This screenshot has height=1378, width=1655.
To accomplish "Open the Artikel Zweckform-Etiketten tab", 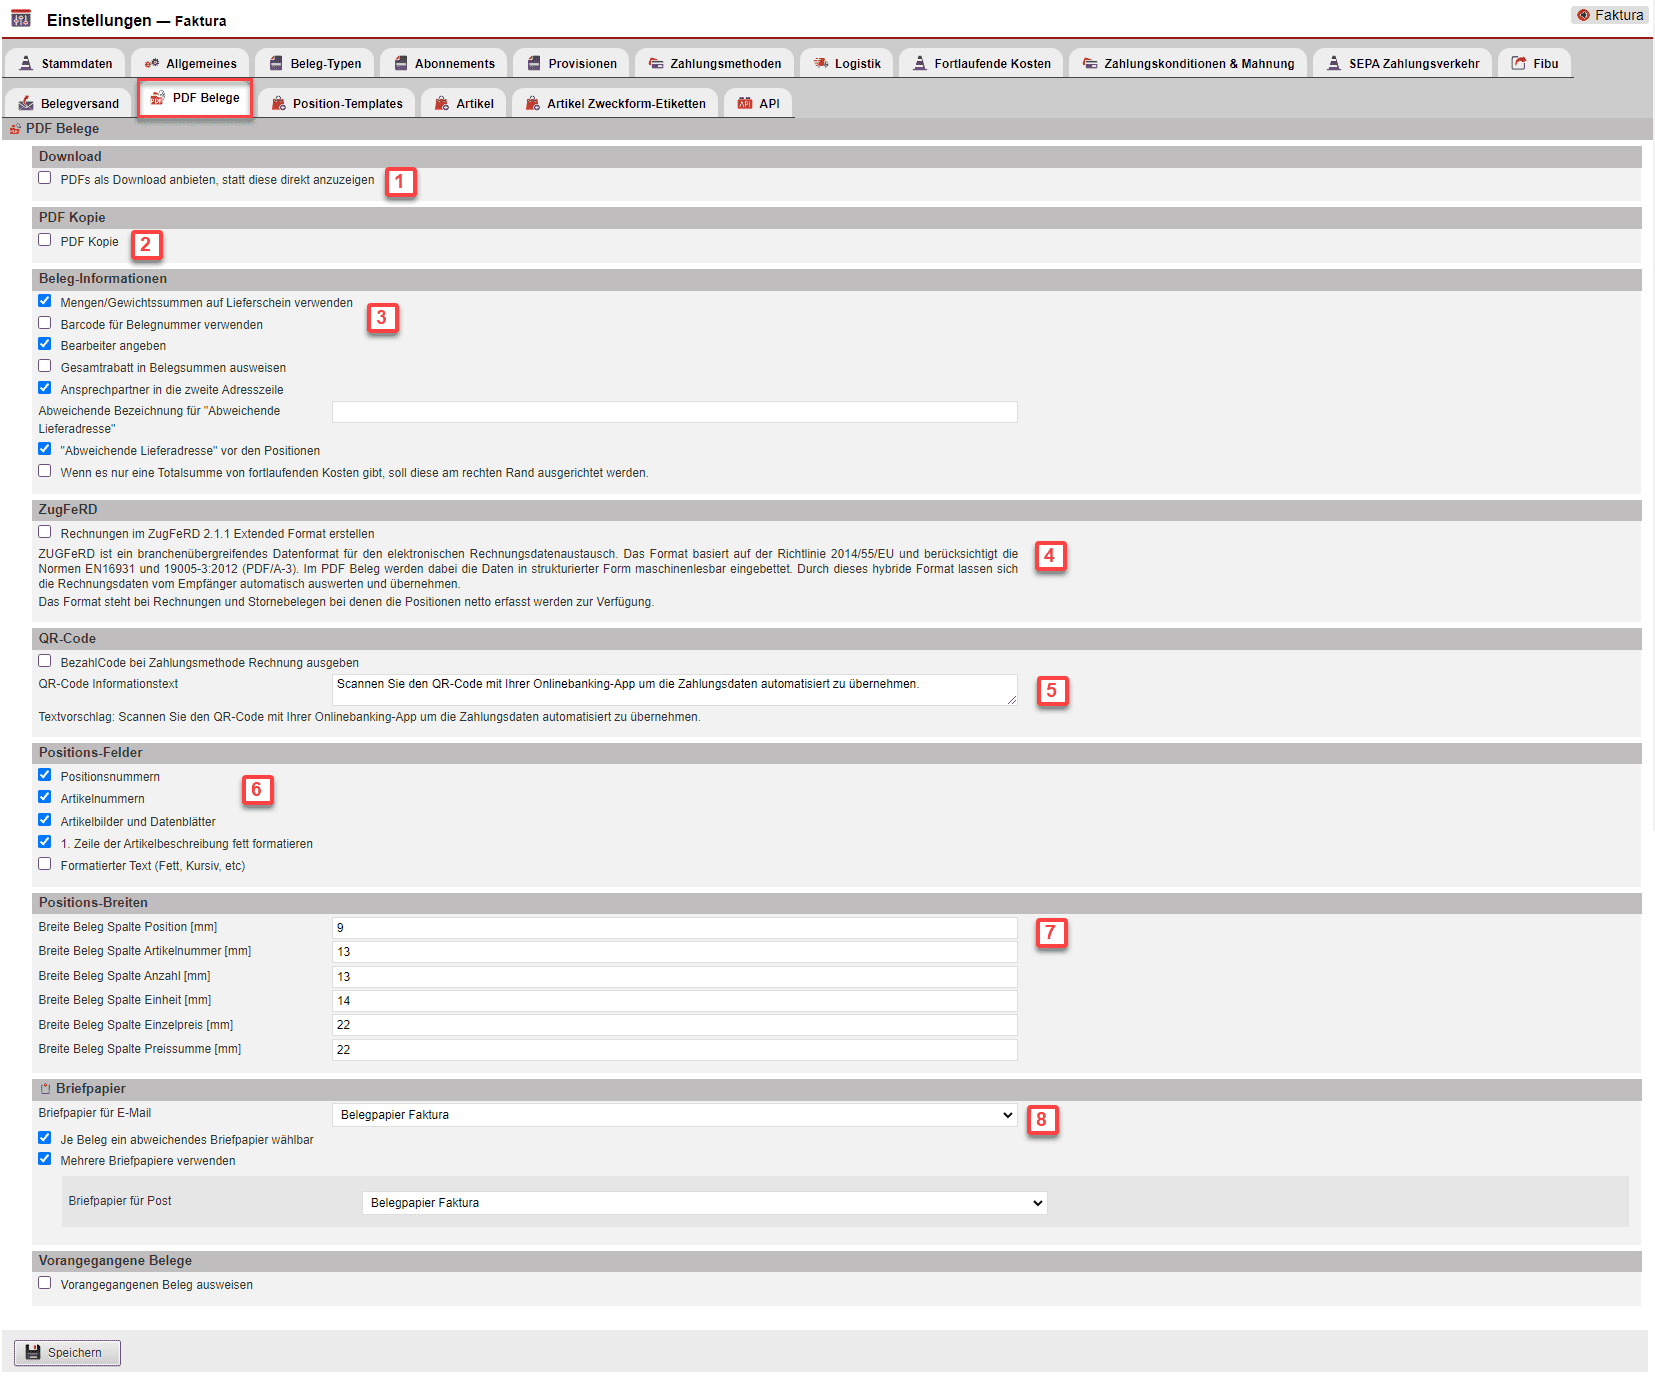I will tap(616, 103).
